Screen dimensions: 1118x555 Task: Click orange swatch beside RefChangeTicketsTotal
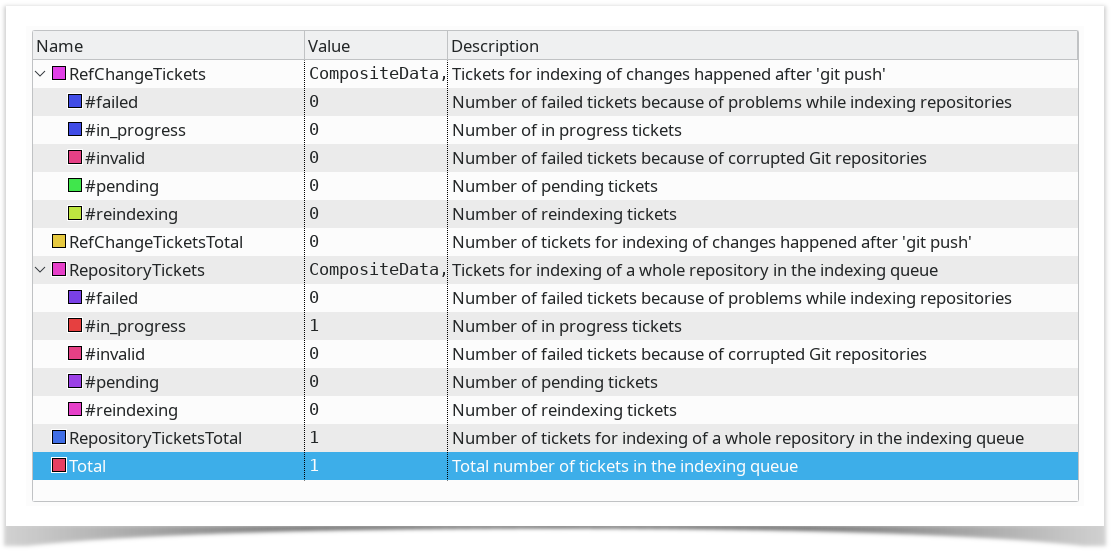pos(59,241)
